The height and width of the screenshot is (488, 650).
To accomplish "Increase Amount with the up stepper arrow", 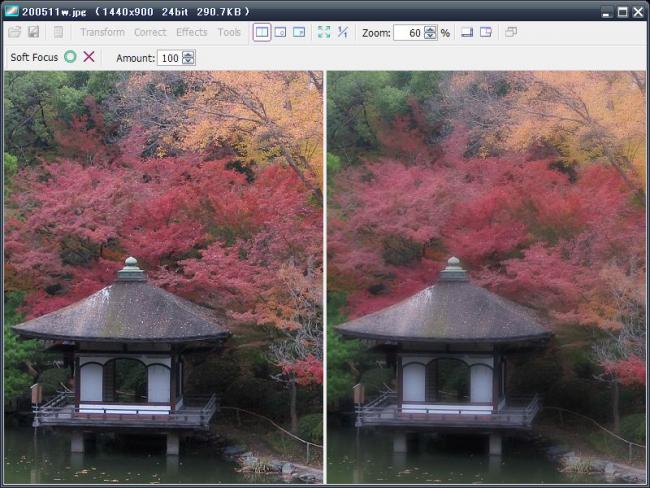I will (188, 55).
